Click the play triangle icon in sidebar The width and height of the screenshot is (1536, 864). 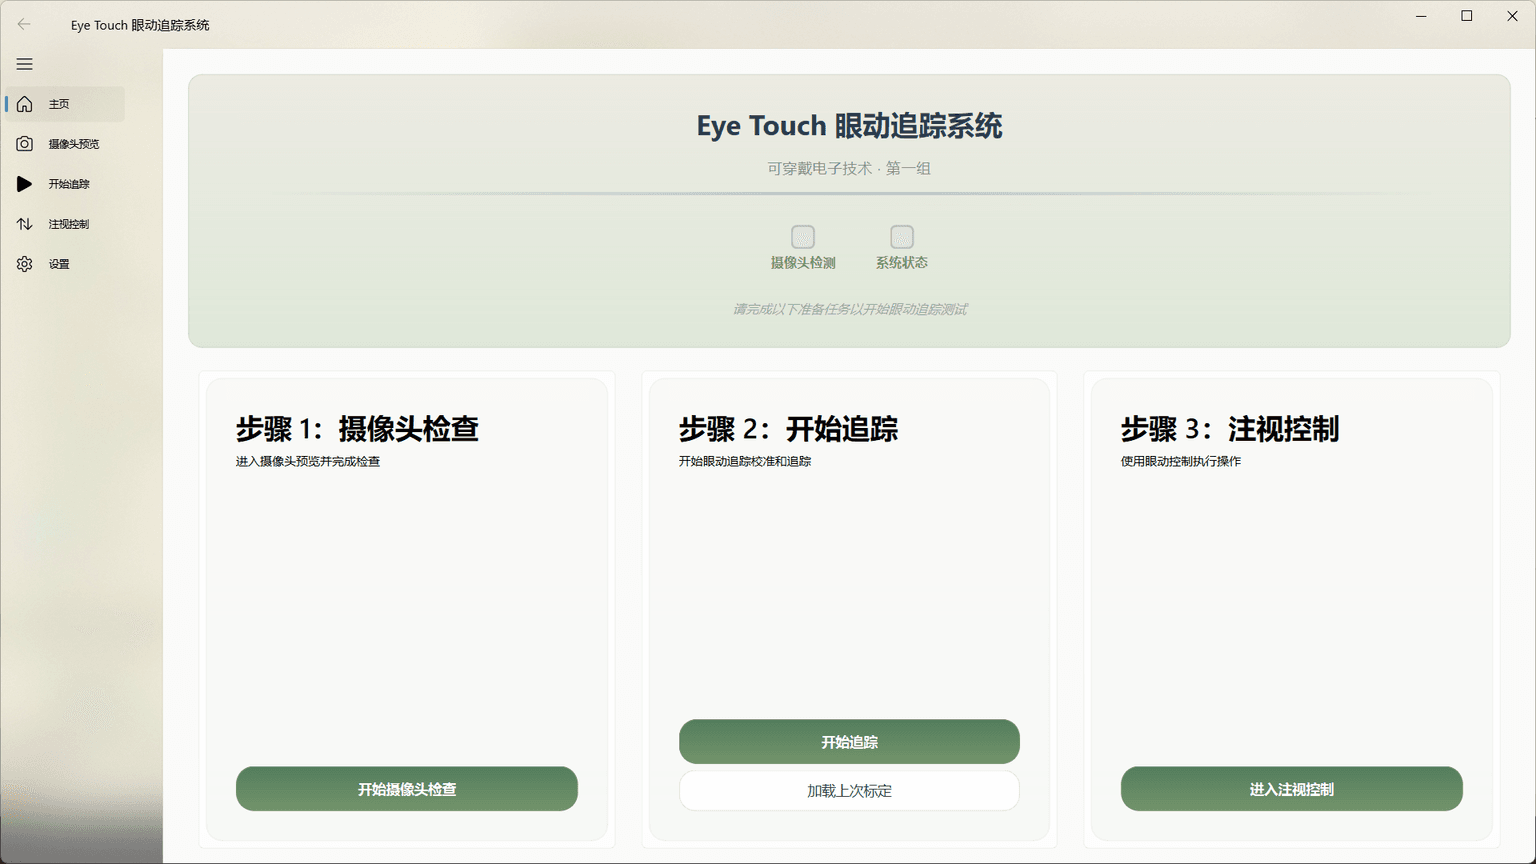pos(24,184)
